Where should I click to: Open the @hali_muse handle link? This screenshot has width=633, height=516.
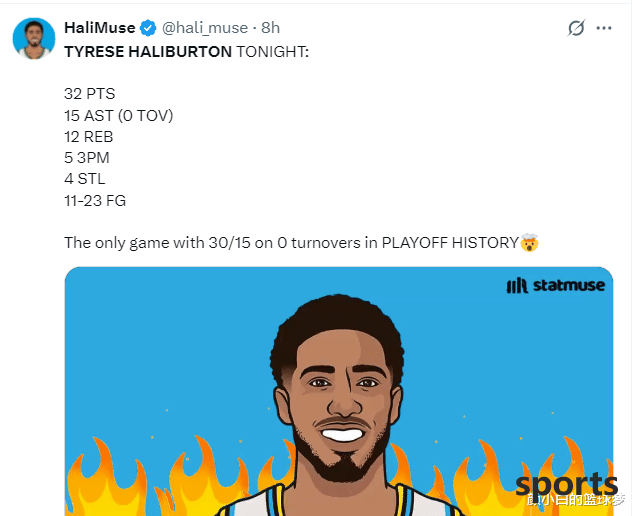205,28
